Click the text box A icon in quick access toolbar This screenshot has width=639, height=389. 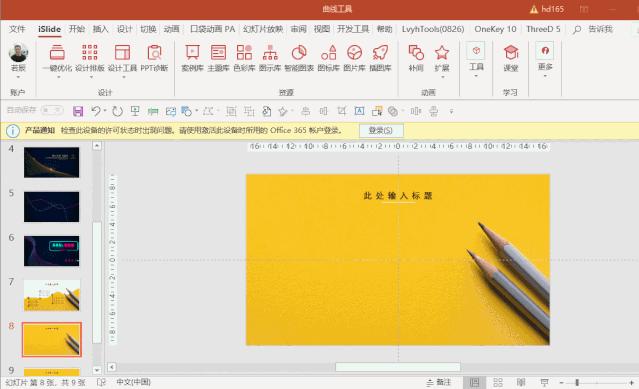point(359,111)
